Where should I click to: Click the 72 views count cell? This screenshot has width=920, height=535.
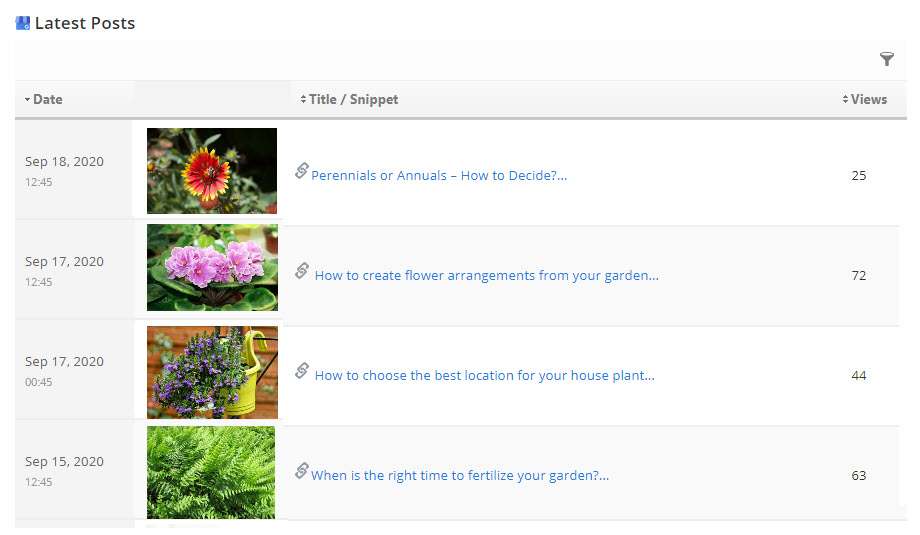click(859, 276)
